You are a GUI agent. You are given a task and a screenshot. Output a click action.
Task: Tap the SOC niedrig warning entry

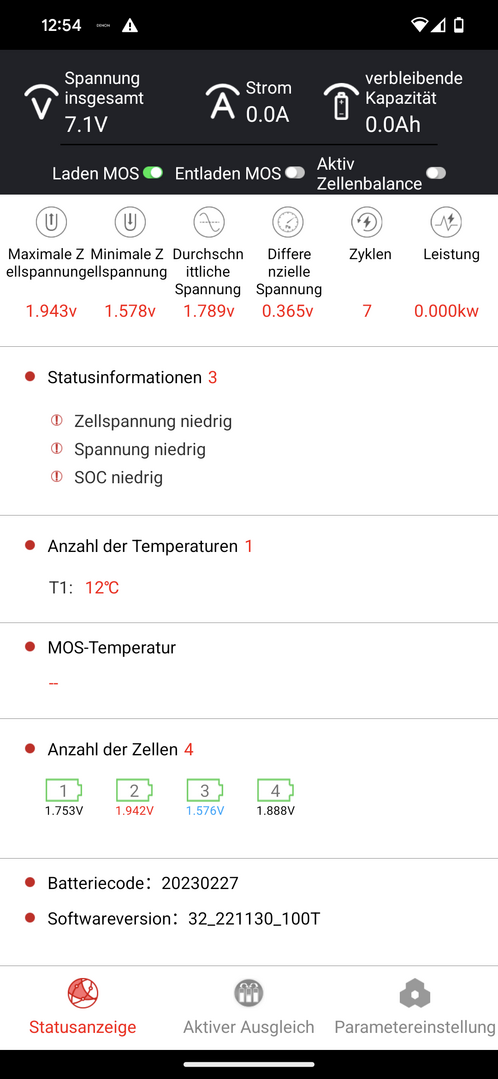pos(107,478)
